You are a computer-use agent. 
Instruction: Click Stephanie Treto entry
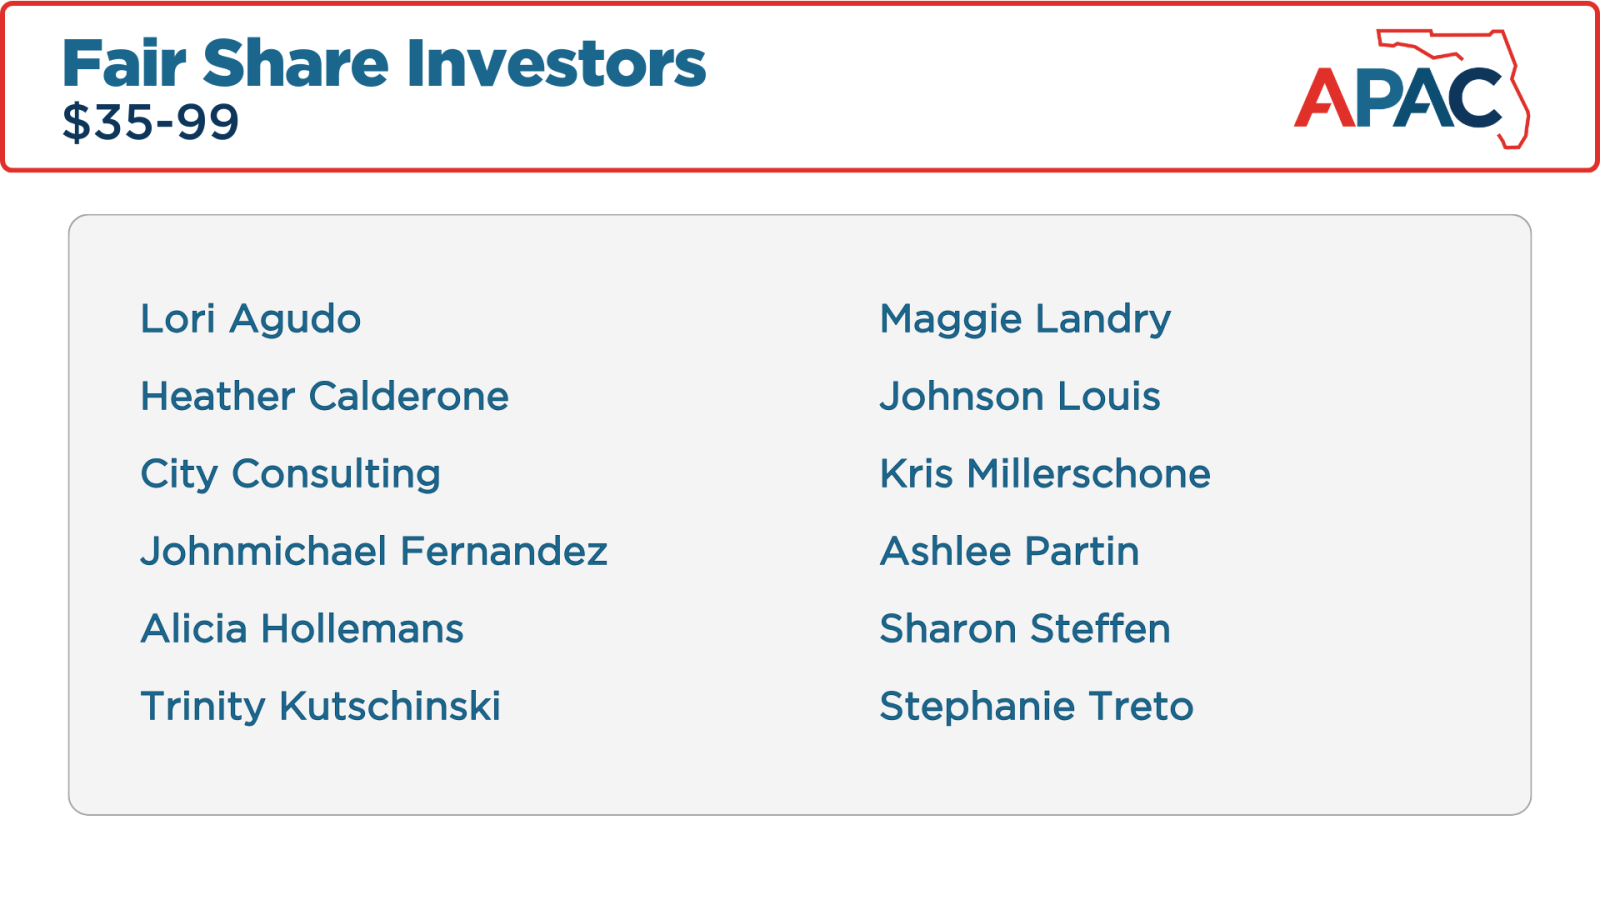pos(1037,706)
